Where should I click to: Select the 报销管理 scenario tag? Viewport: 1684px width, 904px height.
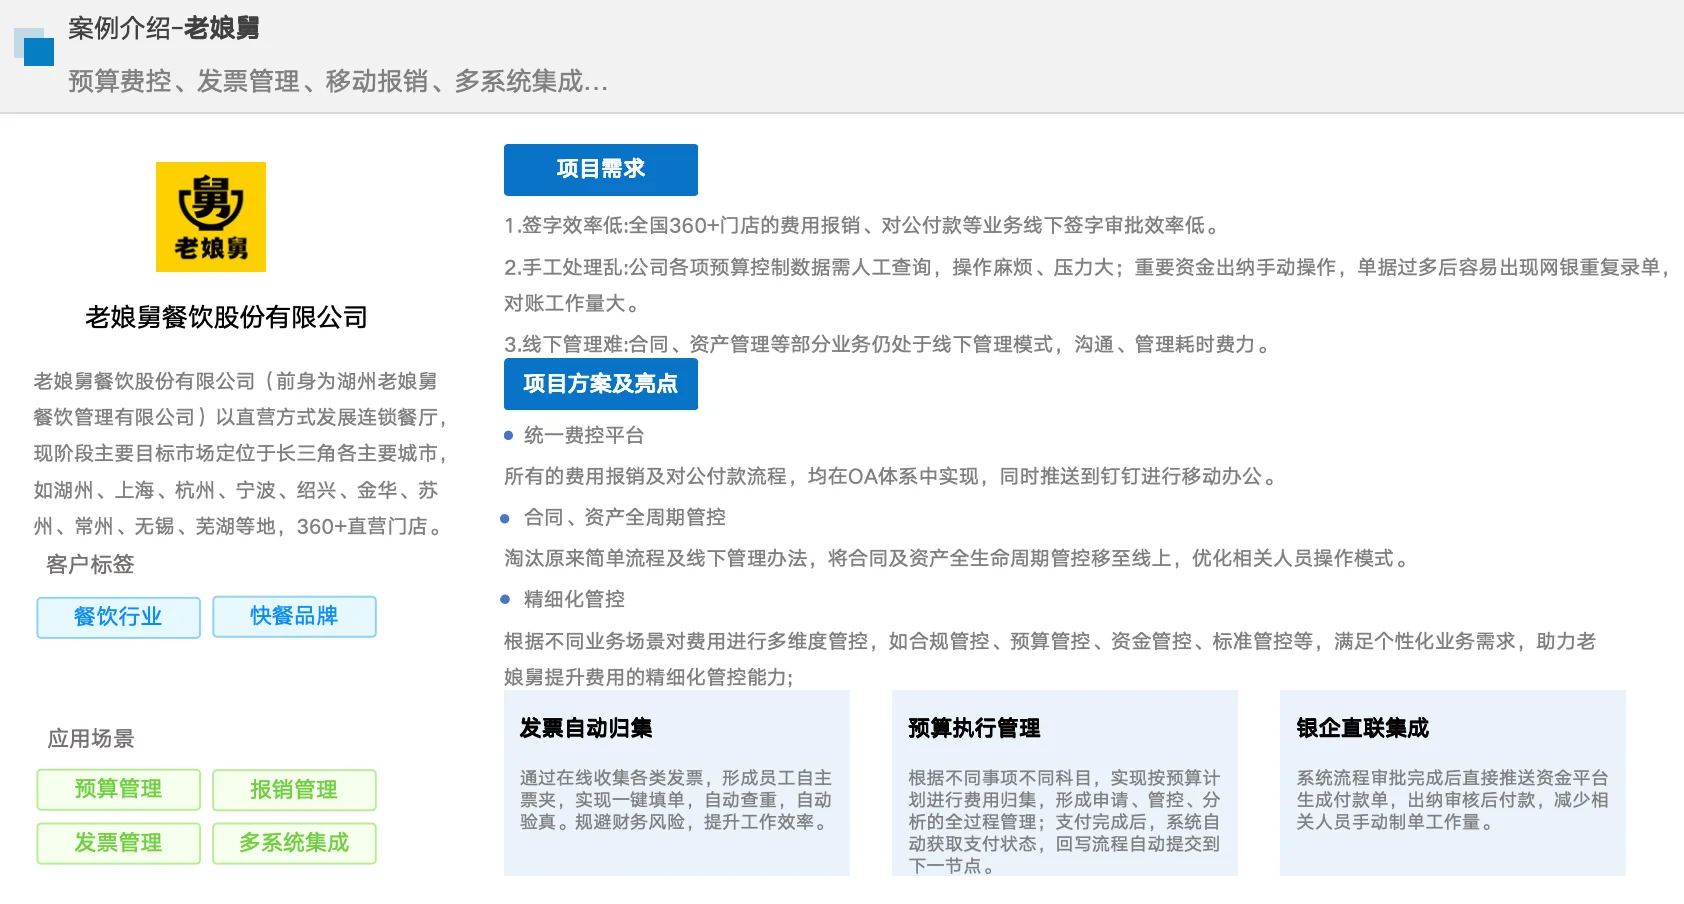(294, 789)
